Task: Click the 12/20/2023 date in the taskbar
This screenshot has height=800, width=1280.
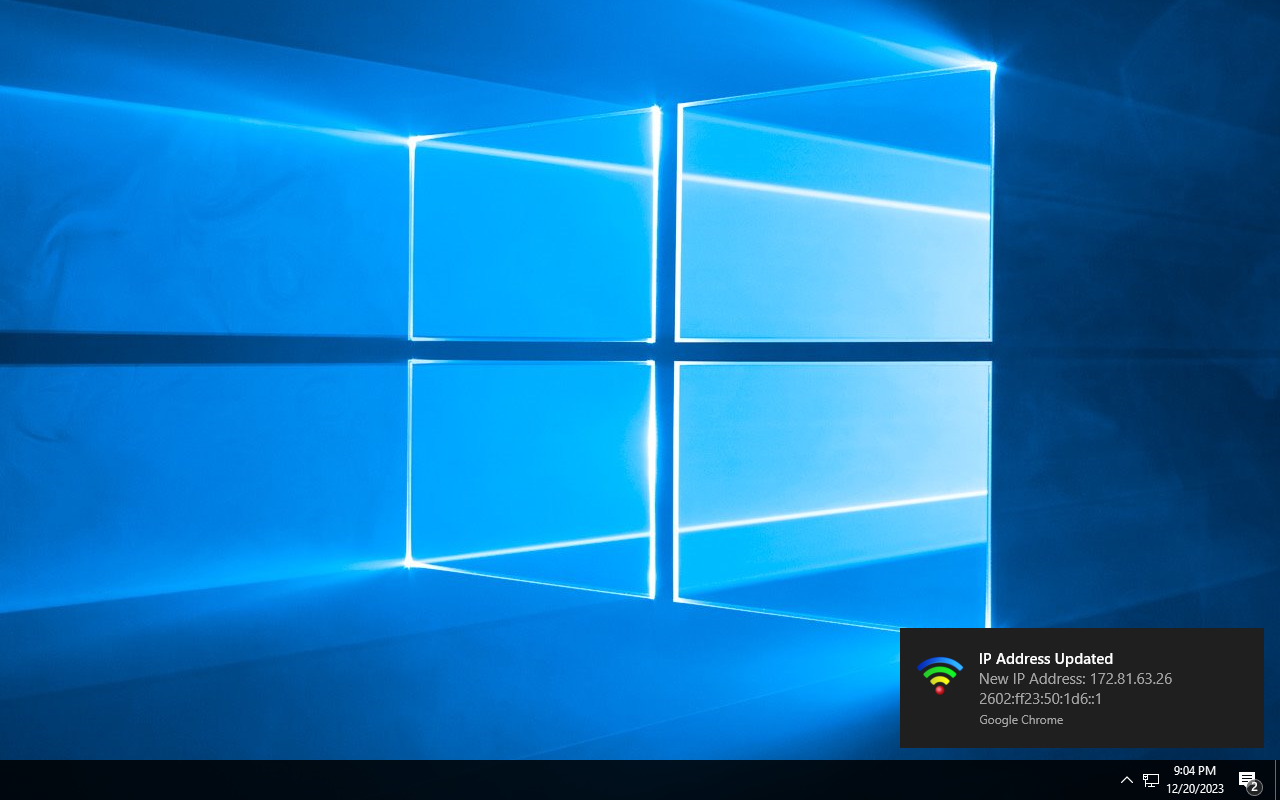Action: [x=1194, y=788]
